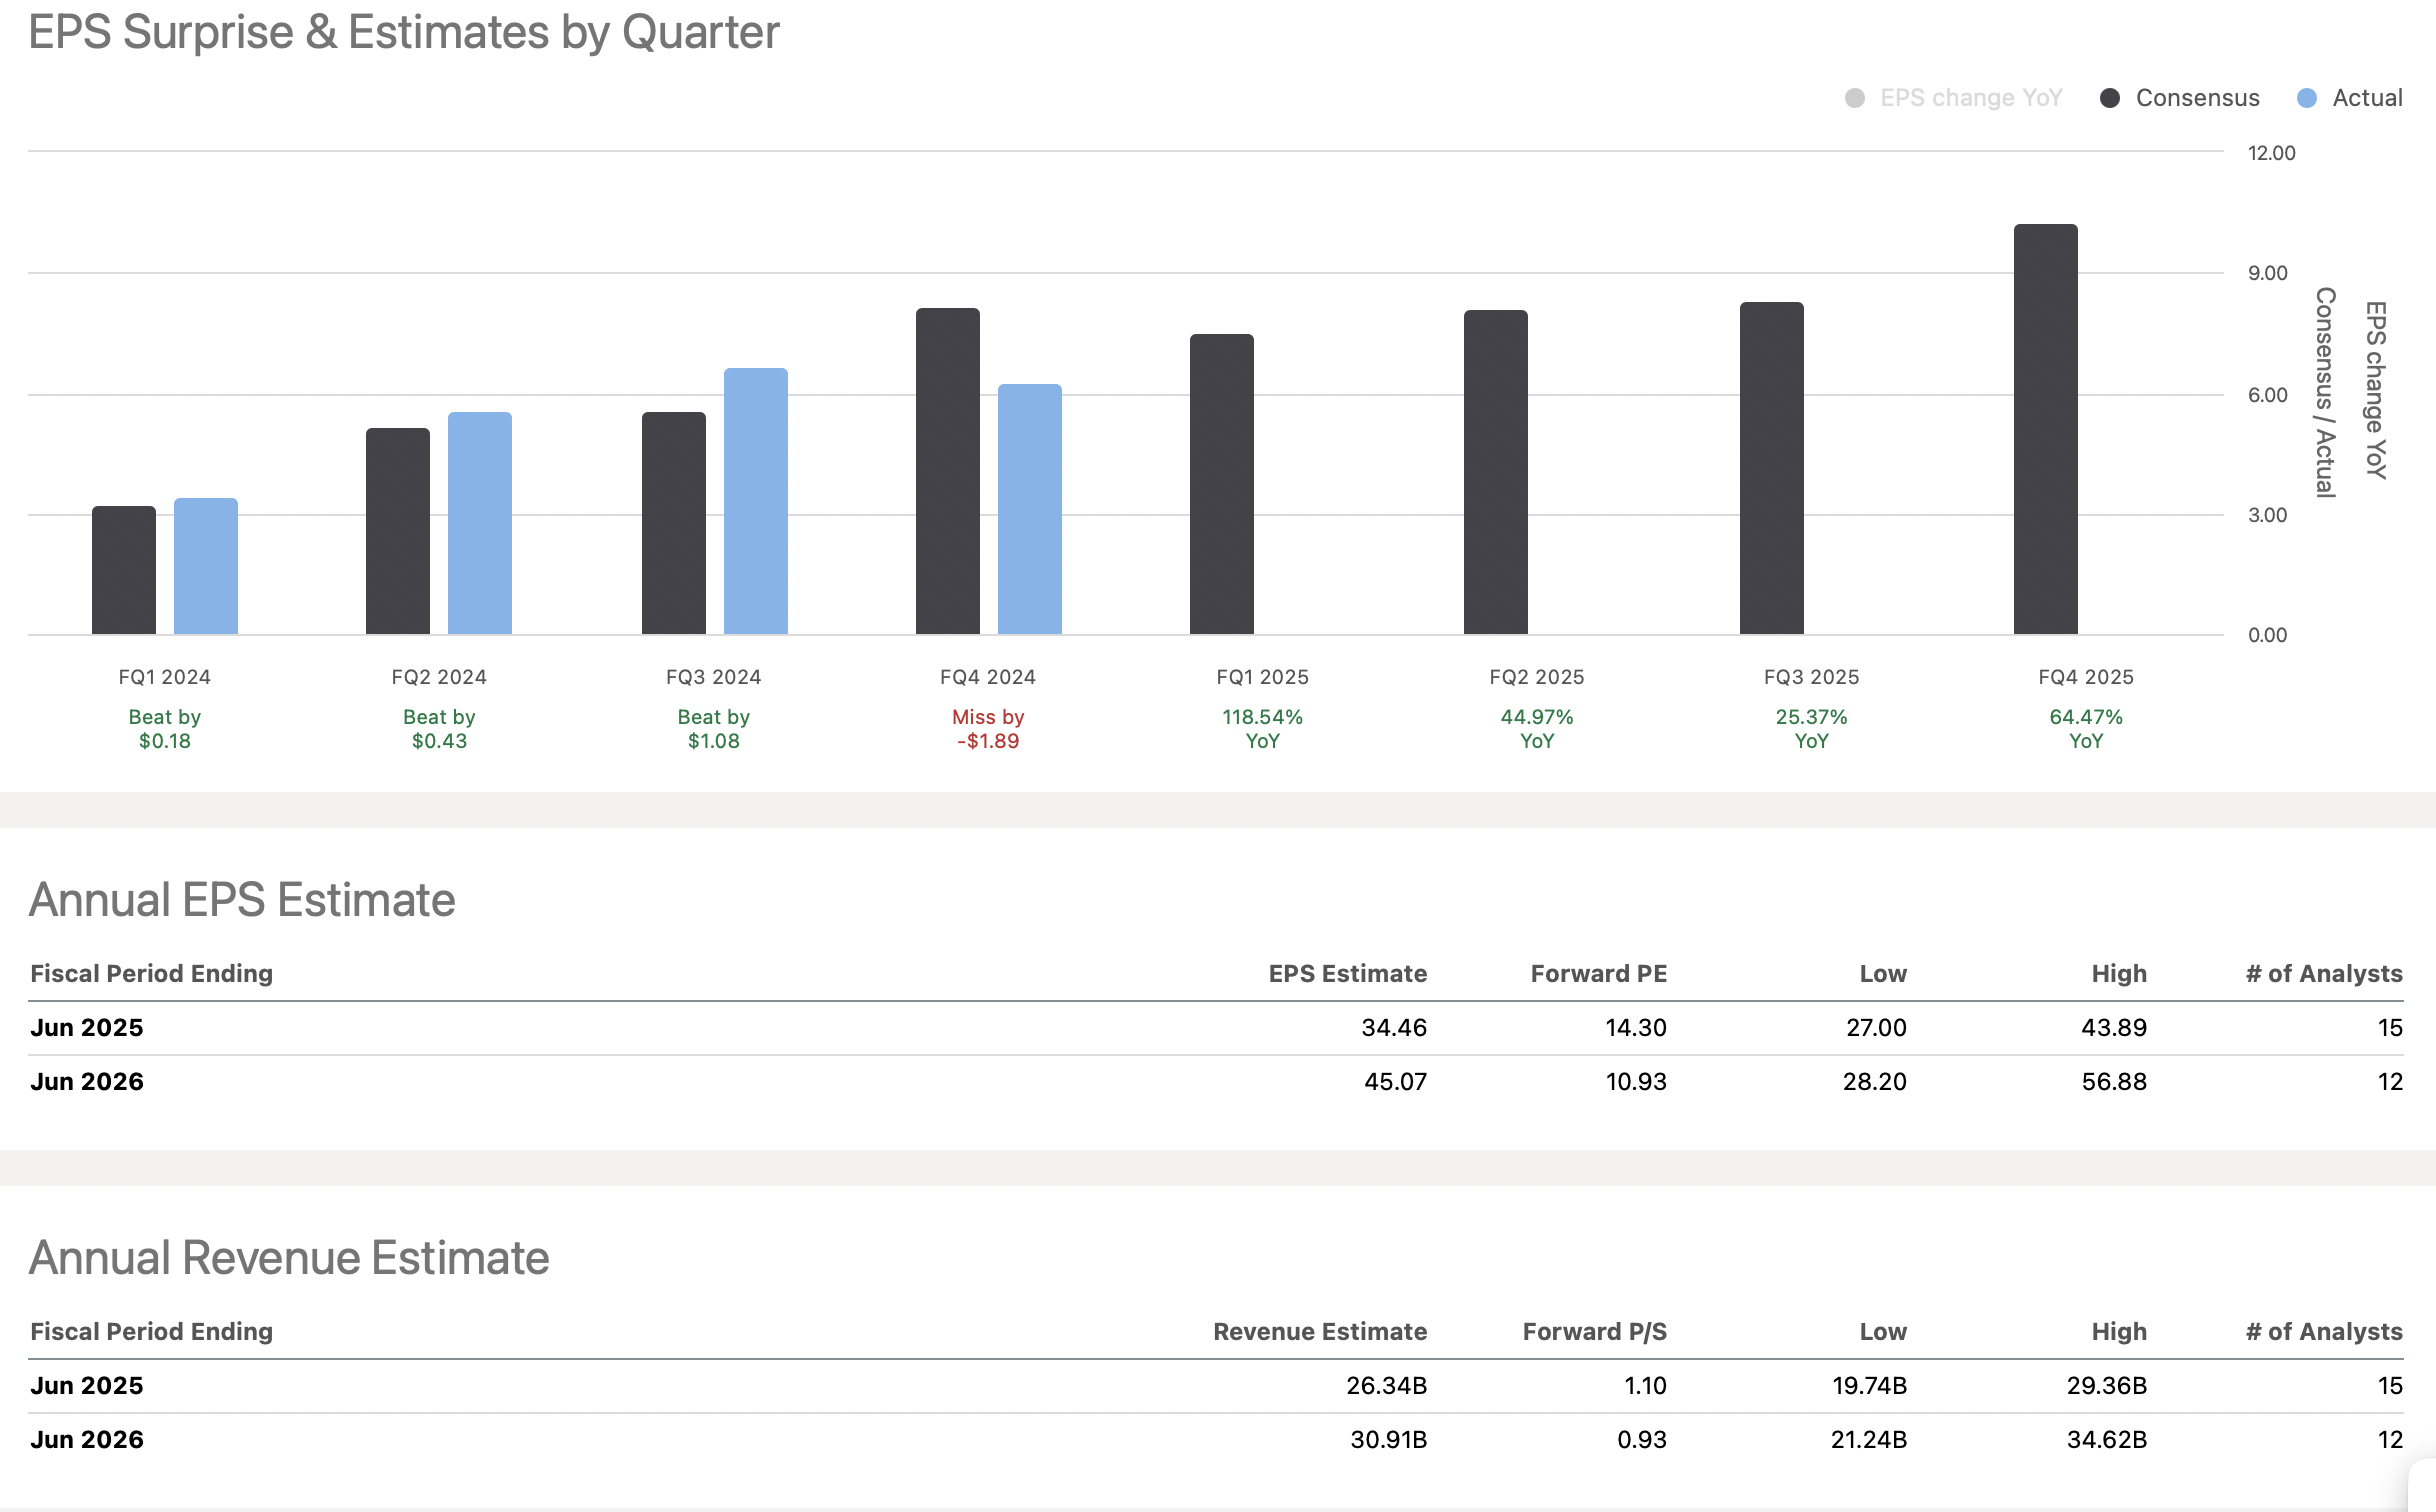Click the FQ4 2024 Consensus bar
Image resolution: width=2436 pixels, height=1512 pixels.
pos(948,471)
